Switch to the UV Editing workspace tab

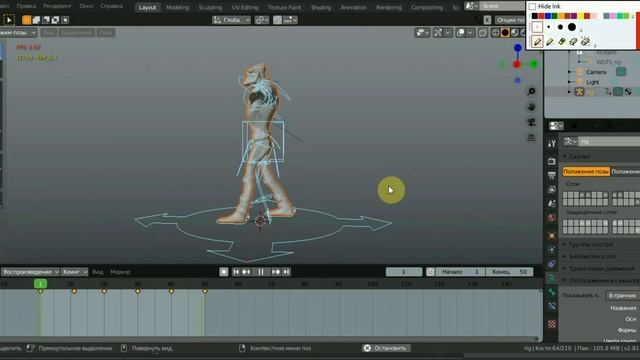(x=245, y=7)
